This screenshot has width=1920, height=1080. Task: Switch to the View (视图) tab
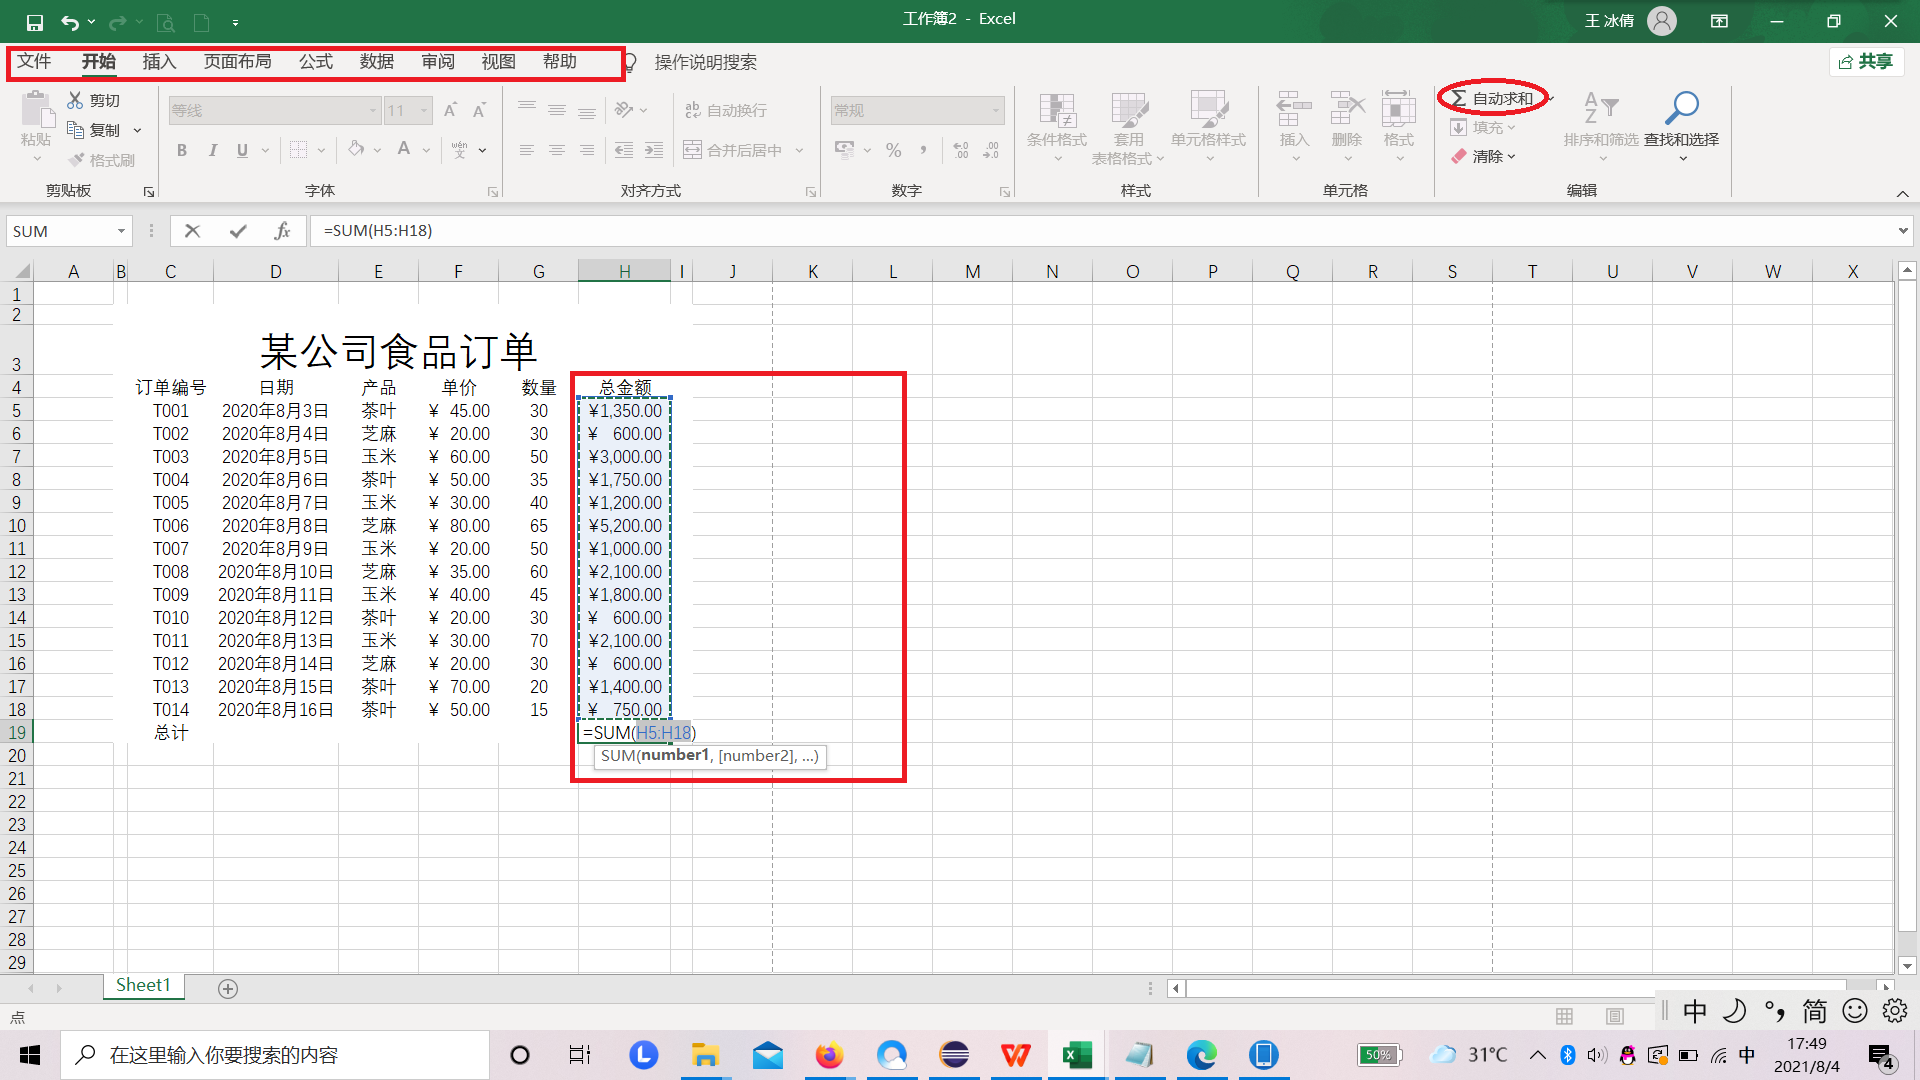[x=498, y=62]
